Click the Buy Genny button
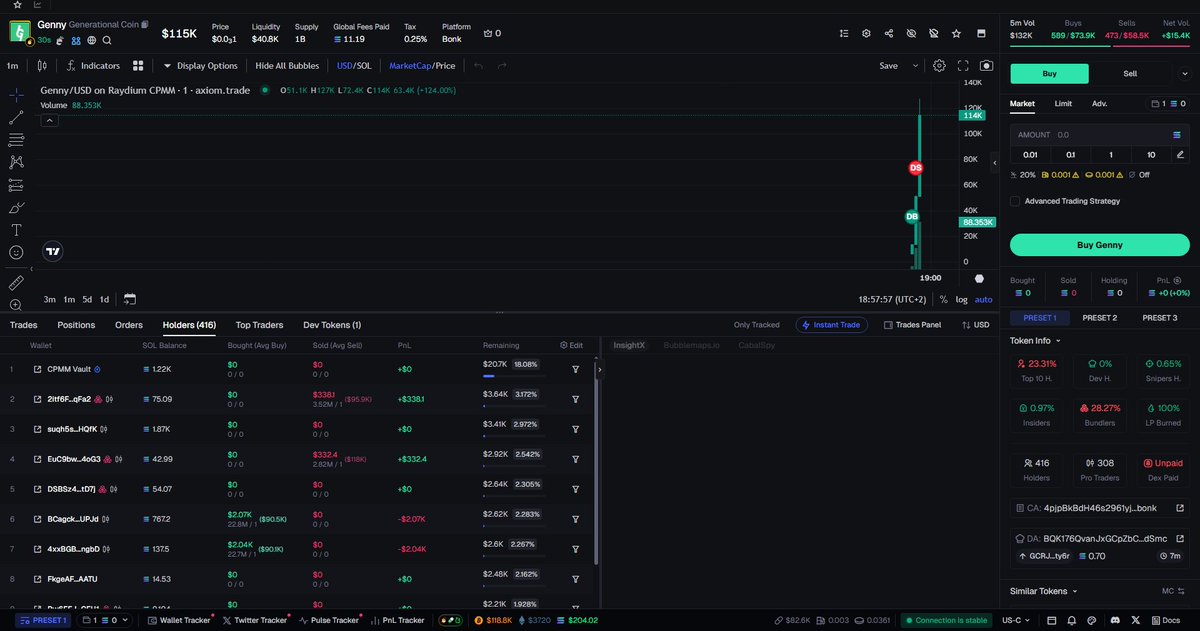This screenshot has width=1200, height=631. click(1099, 245)
